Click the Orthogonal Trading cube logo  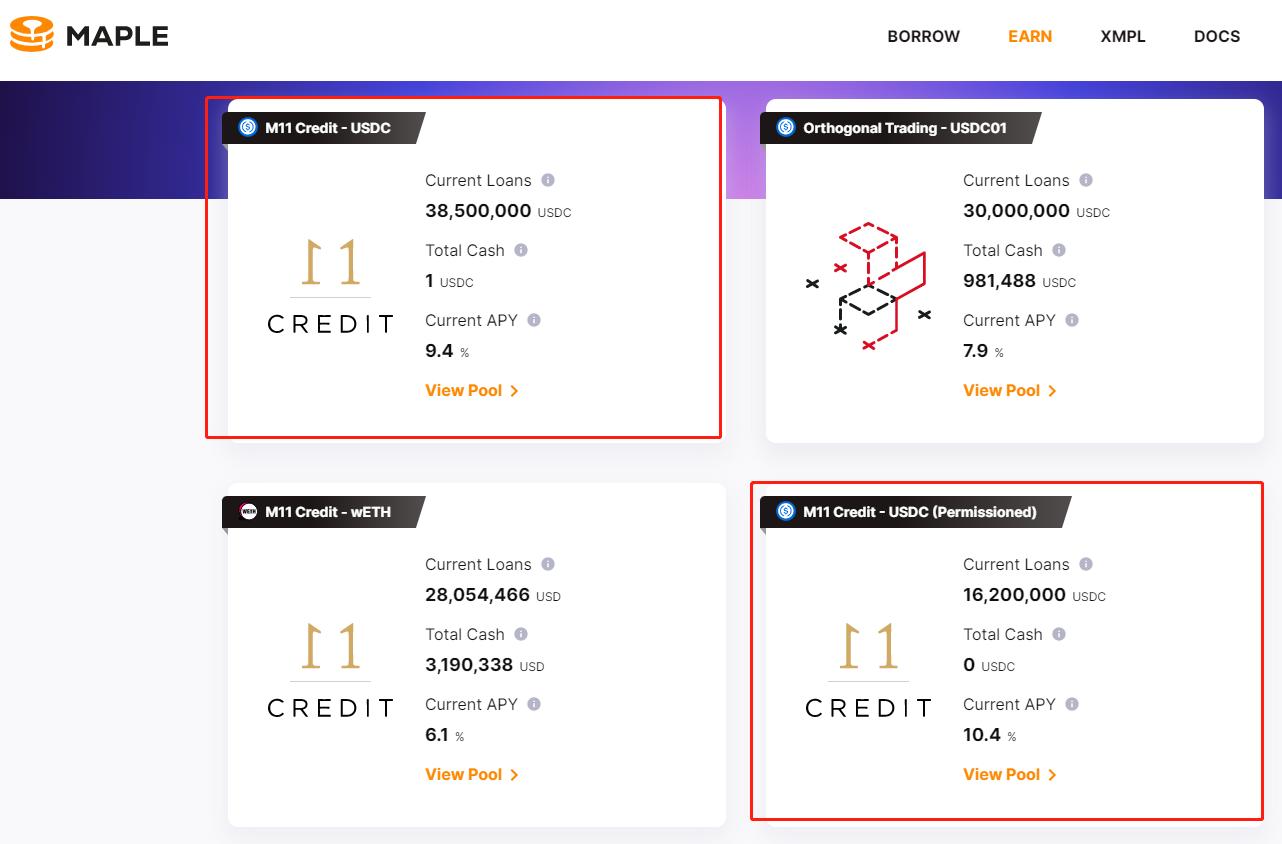(868, 287)
